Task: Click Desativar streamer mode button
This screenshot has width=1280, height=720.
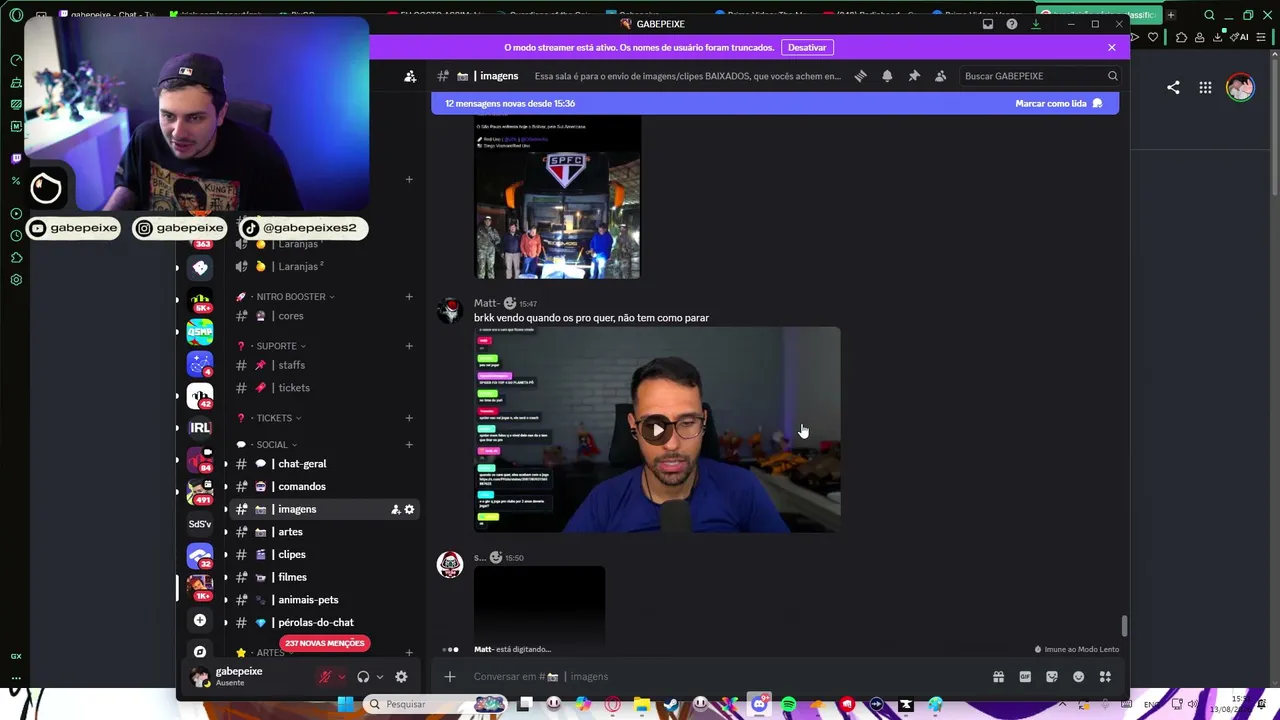Action: tap(807, 47)
